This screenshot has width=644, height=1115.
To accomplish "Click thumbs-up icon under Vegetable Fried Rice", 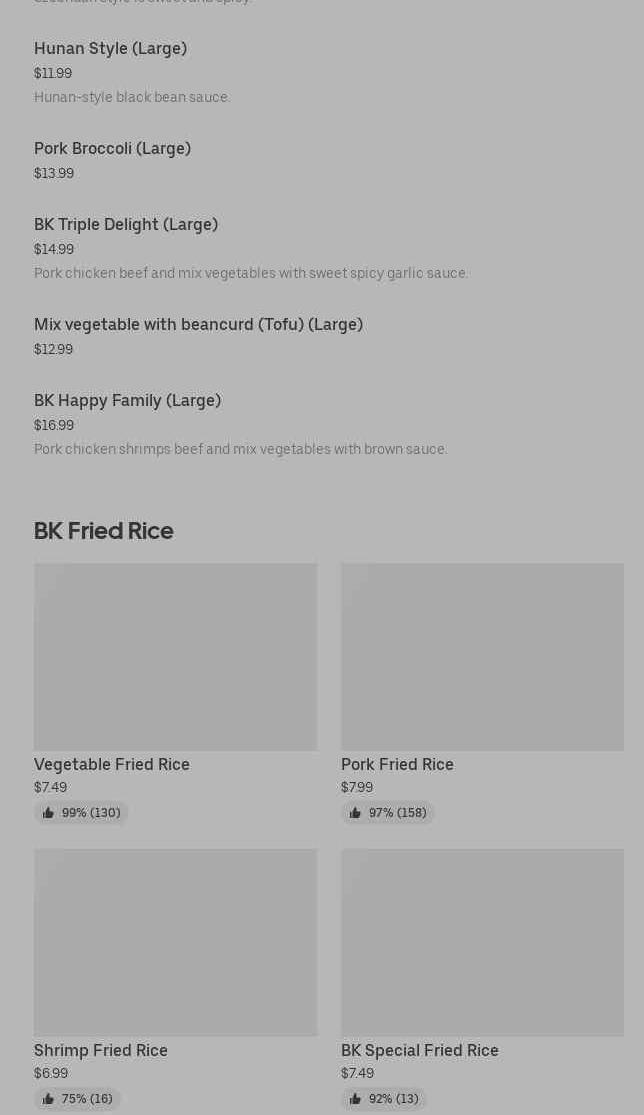I will (48, 813).
